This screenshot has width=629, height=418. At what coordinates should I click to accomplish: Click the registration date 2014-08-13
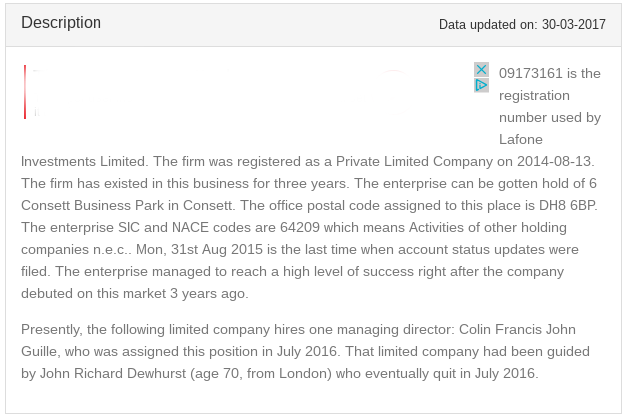tap(555, 161)
